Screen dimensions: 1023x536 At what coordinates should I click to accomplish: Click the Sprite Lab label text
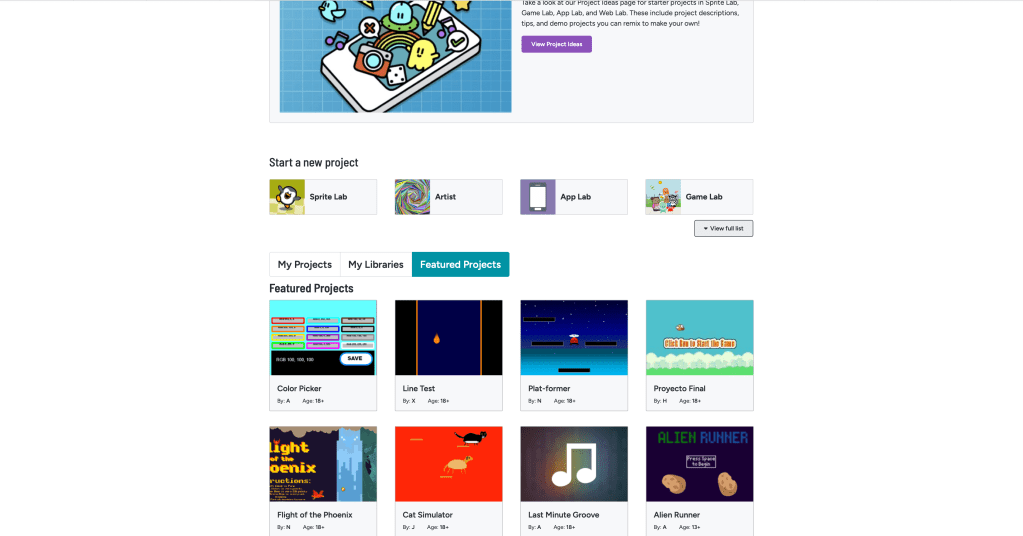click(328, 197)
